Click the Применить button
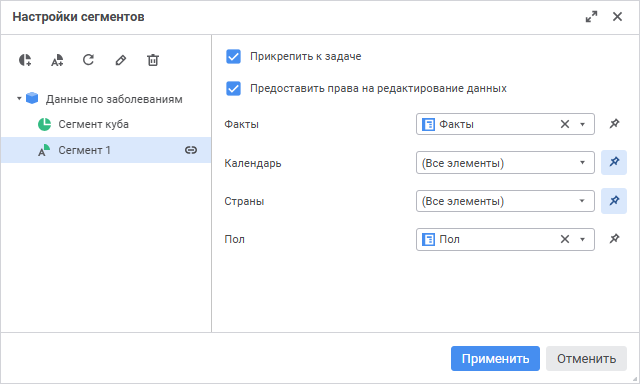The image size is (640, 384). 495,359
